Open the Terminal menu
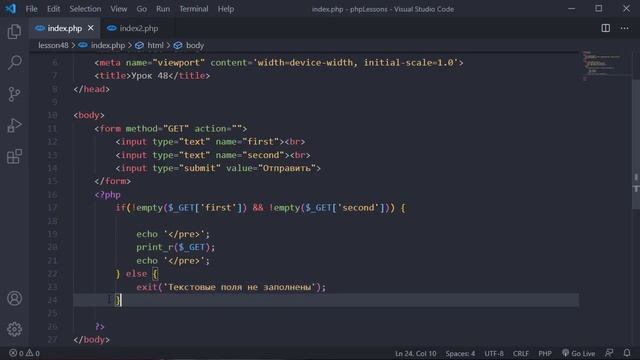Image resolution: width=640 pixels, height=360 pixels. [x=193, y=9]
